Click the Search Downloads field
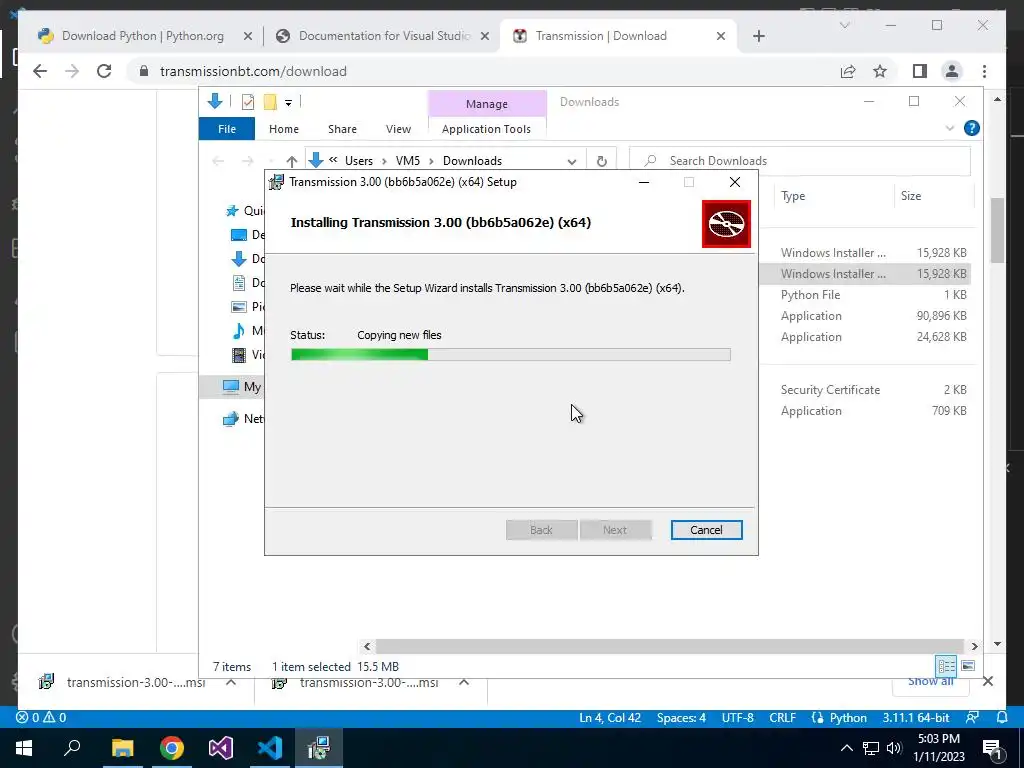The image size is (1024, 768). 799,161
